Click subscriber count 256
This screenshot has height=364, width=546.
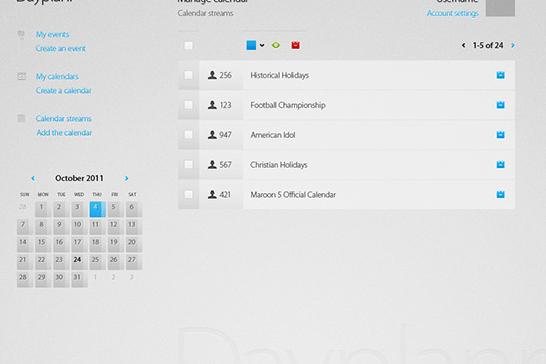tap(225, 75)
